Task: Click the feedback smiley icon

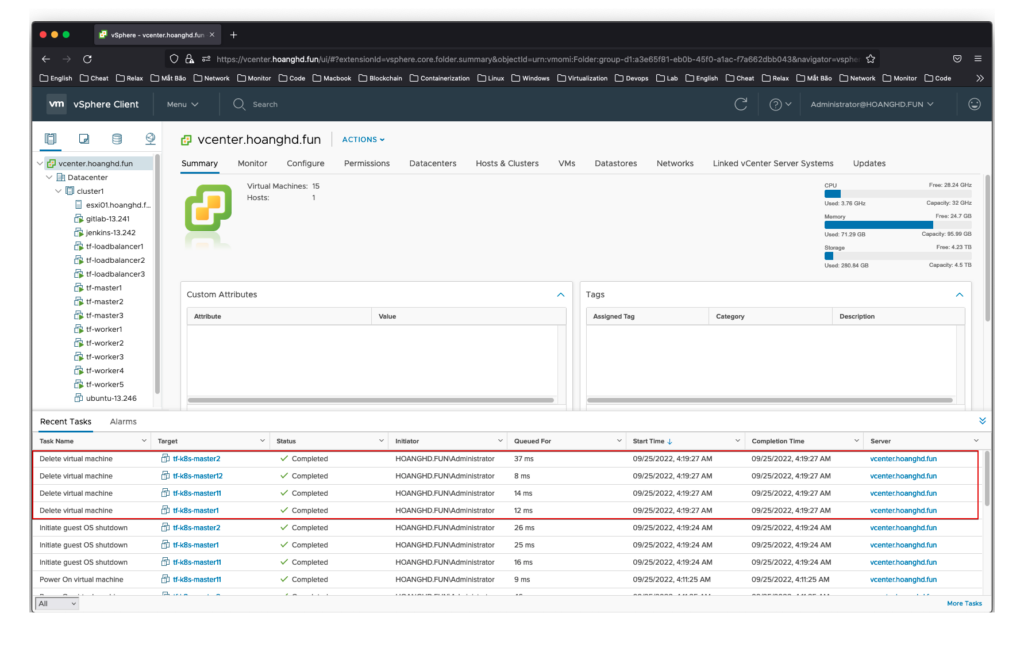Action: click(x=974, y=104)
